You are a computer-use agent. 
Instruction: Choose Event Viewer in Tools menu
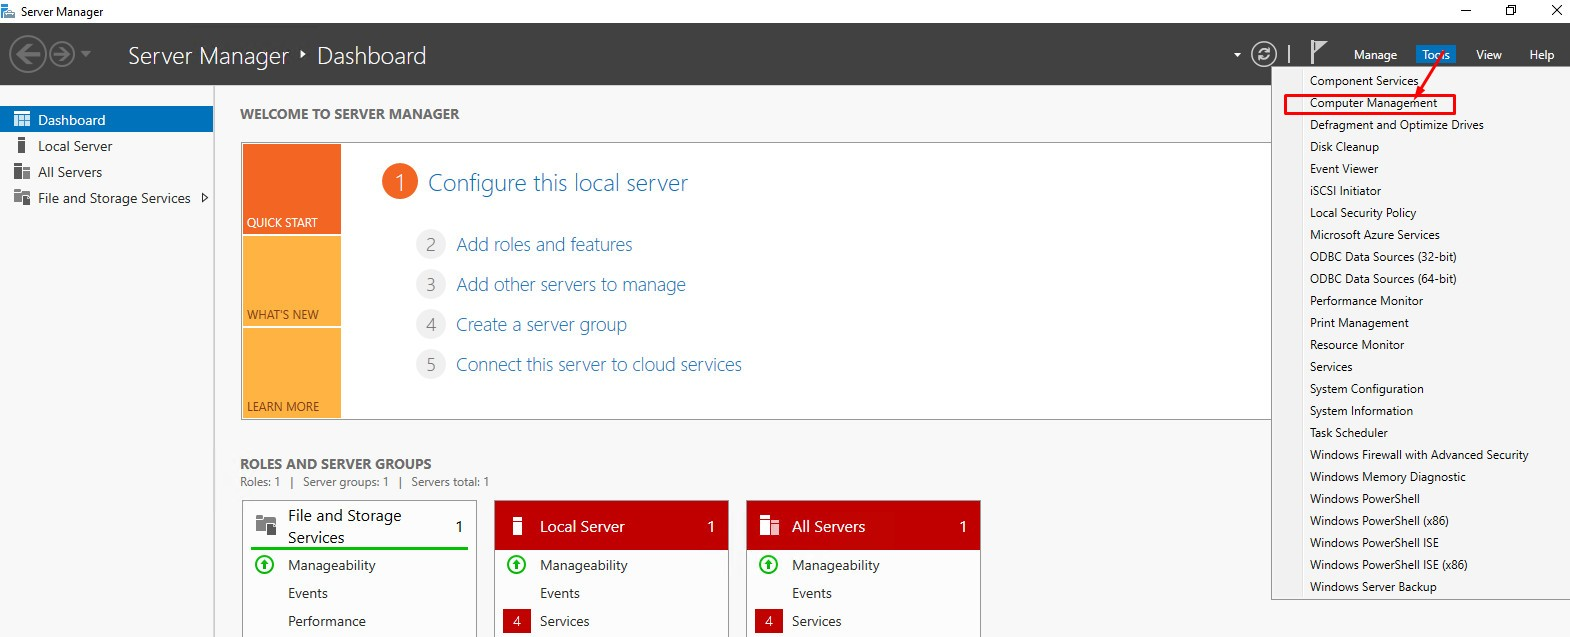(x=1344, y=169)
